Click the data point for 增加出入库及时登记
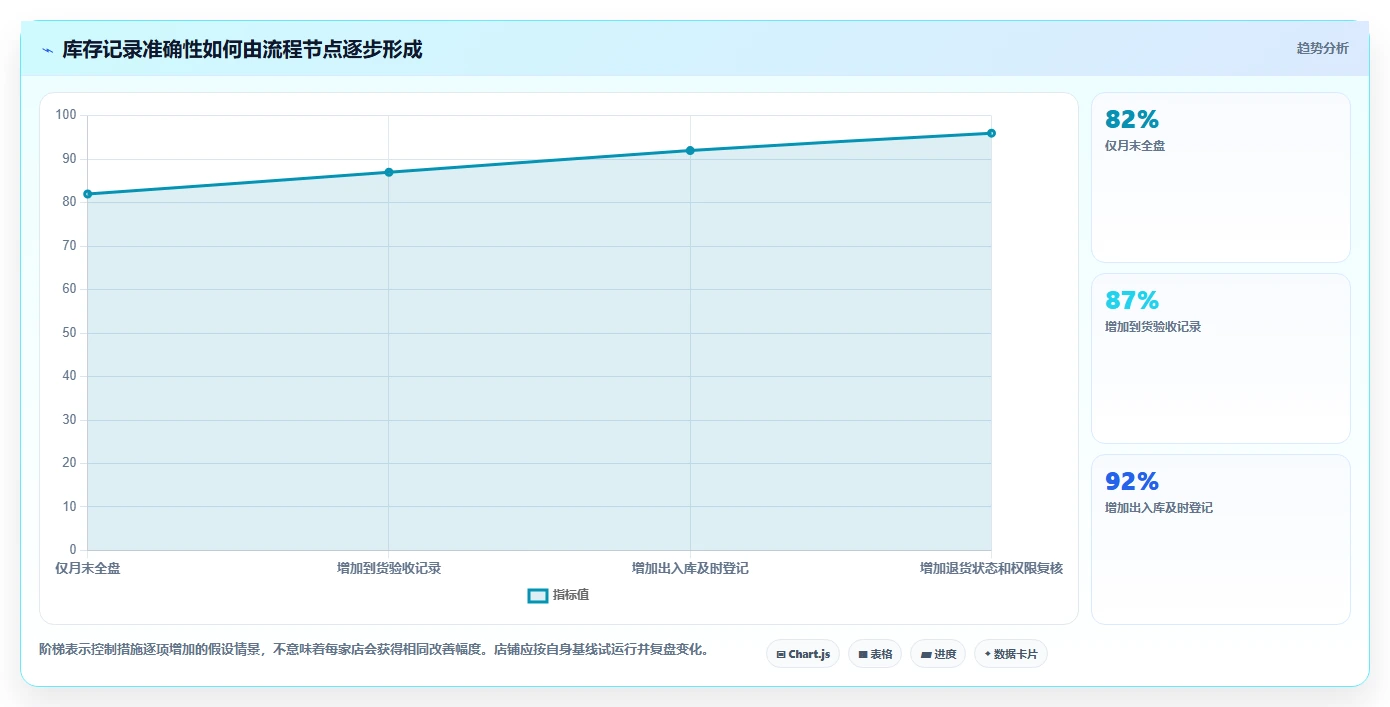 coord(690,150)
